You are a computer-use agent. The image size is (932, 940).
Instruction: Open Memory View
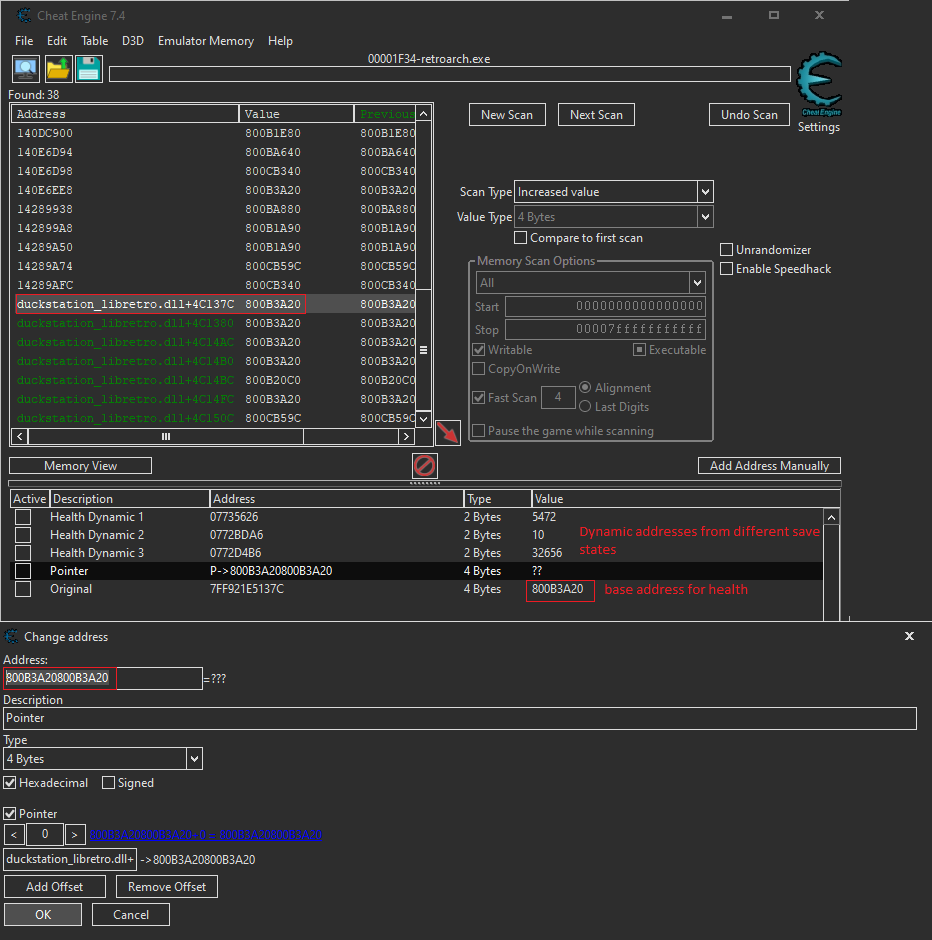[80, 466]
